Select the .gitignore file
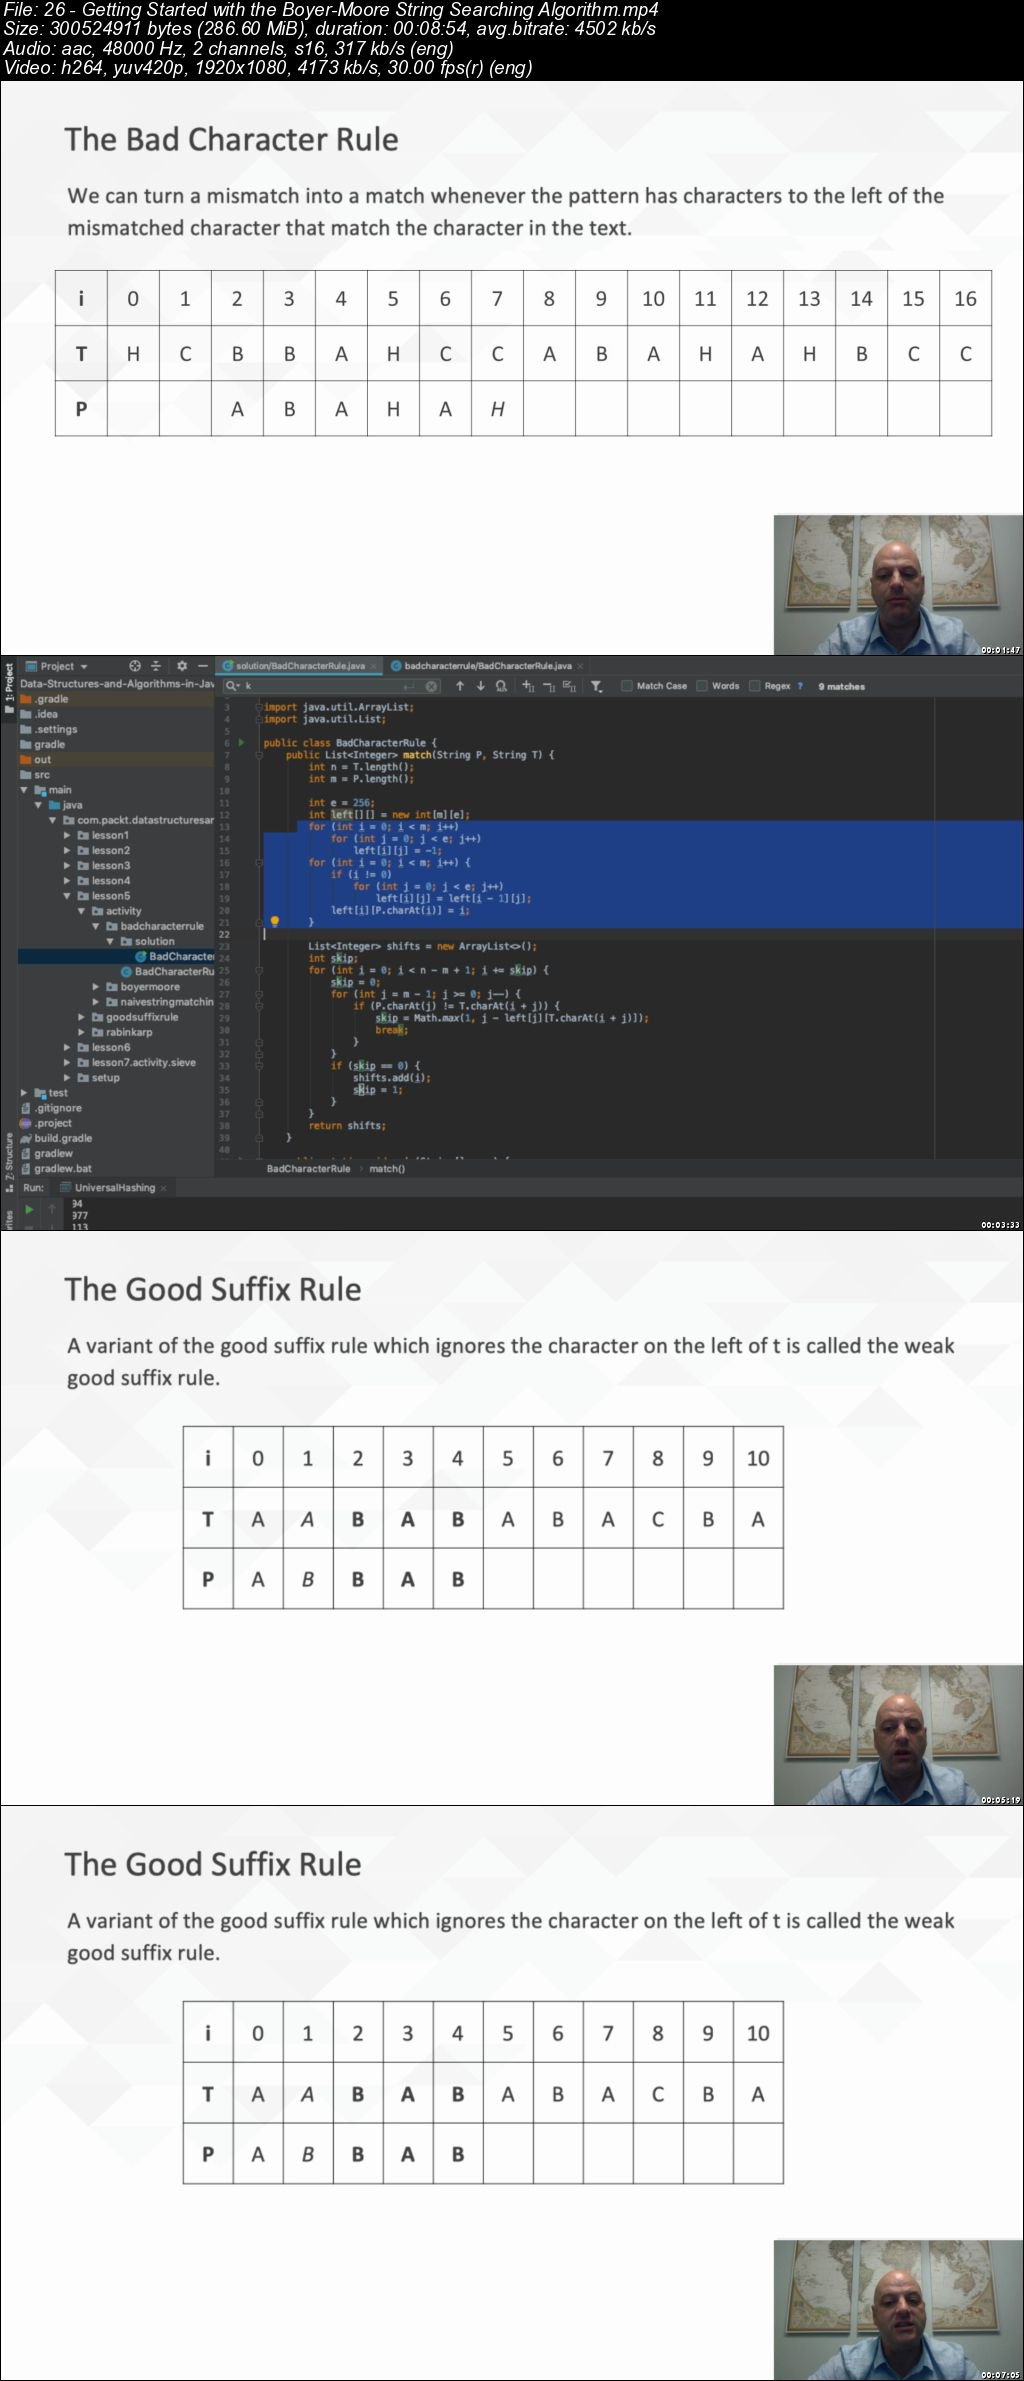Image resolution: width=1024 pixels, height=2381 pixels. (x=51, y=1108)
